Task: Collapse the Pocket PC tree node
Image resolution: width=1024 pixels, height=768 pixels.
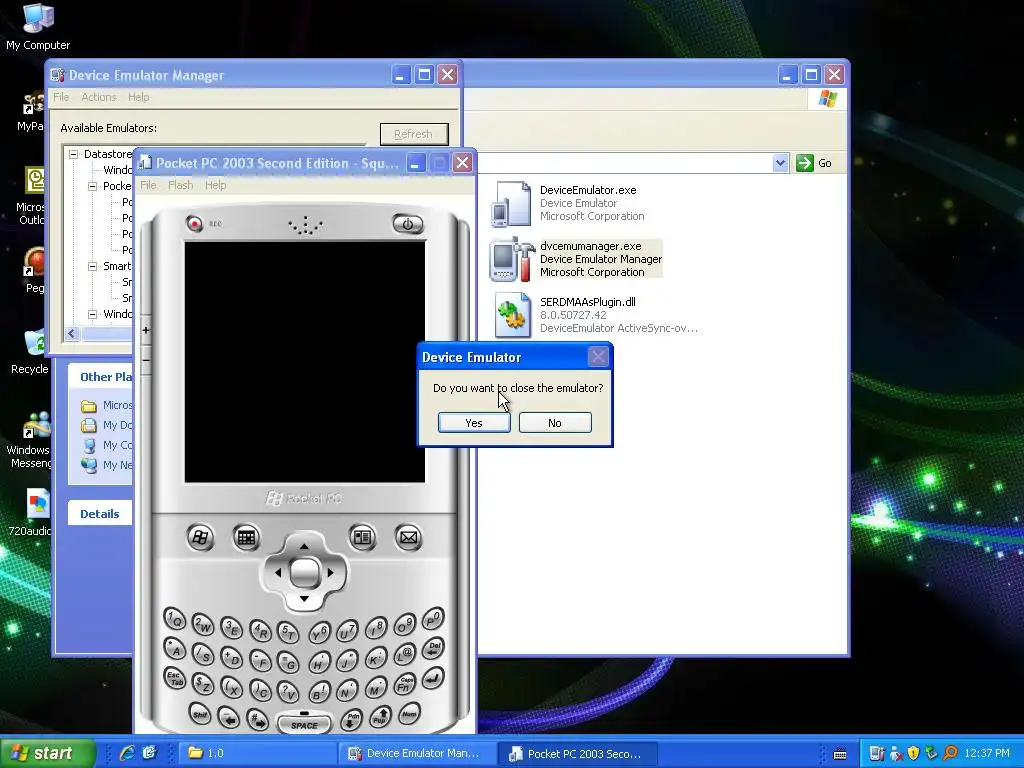Action: [92, 186]
